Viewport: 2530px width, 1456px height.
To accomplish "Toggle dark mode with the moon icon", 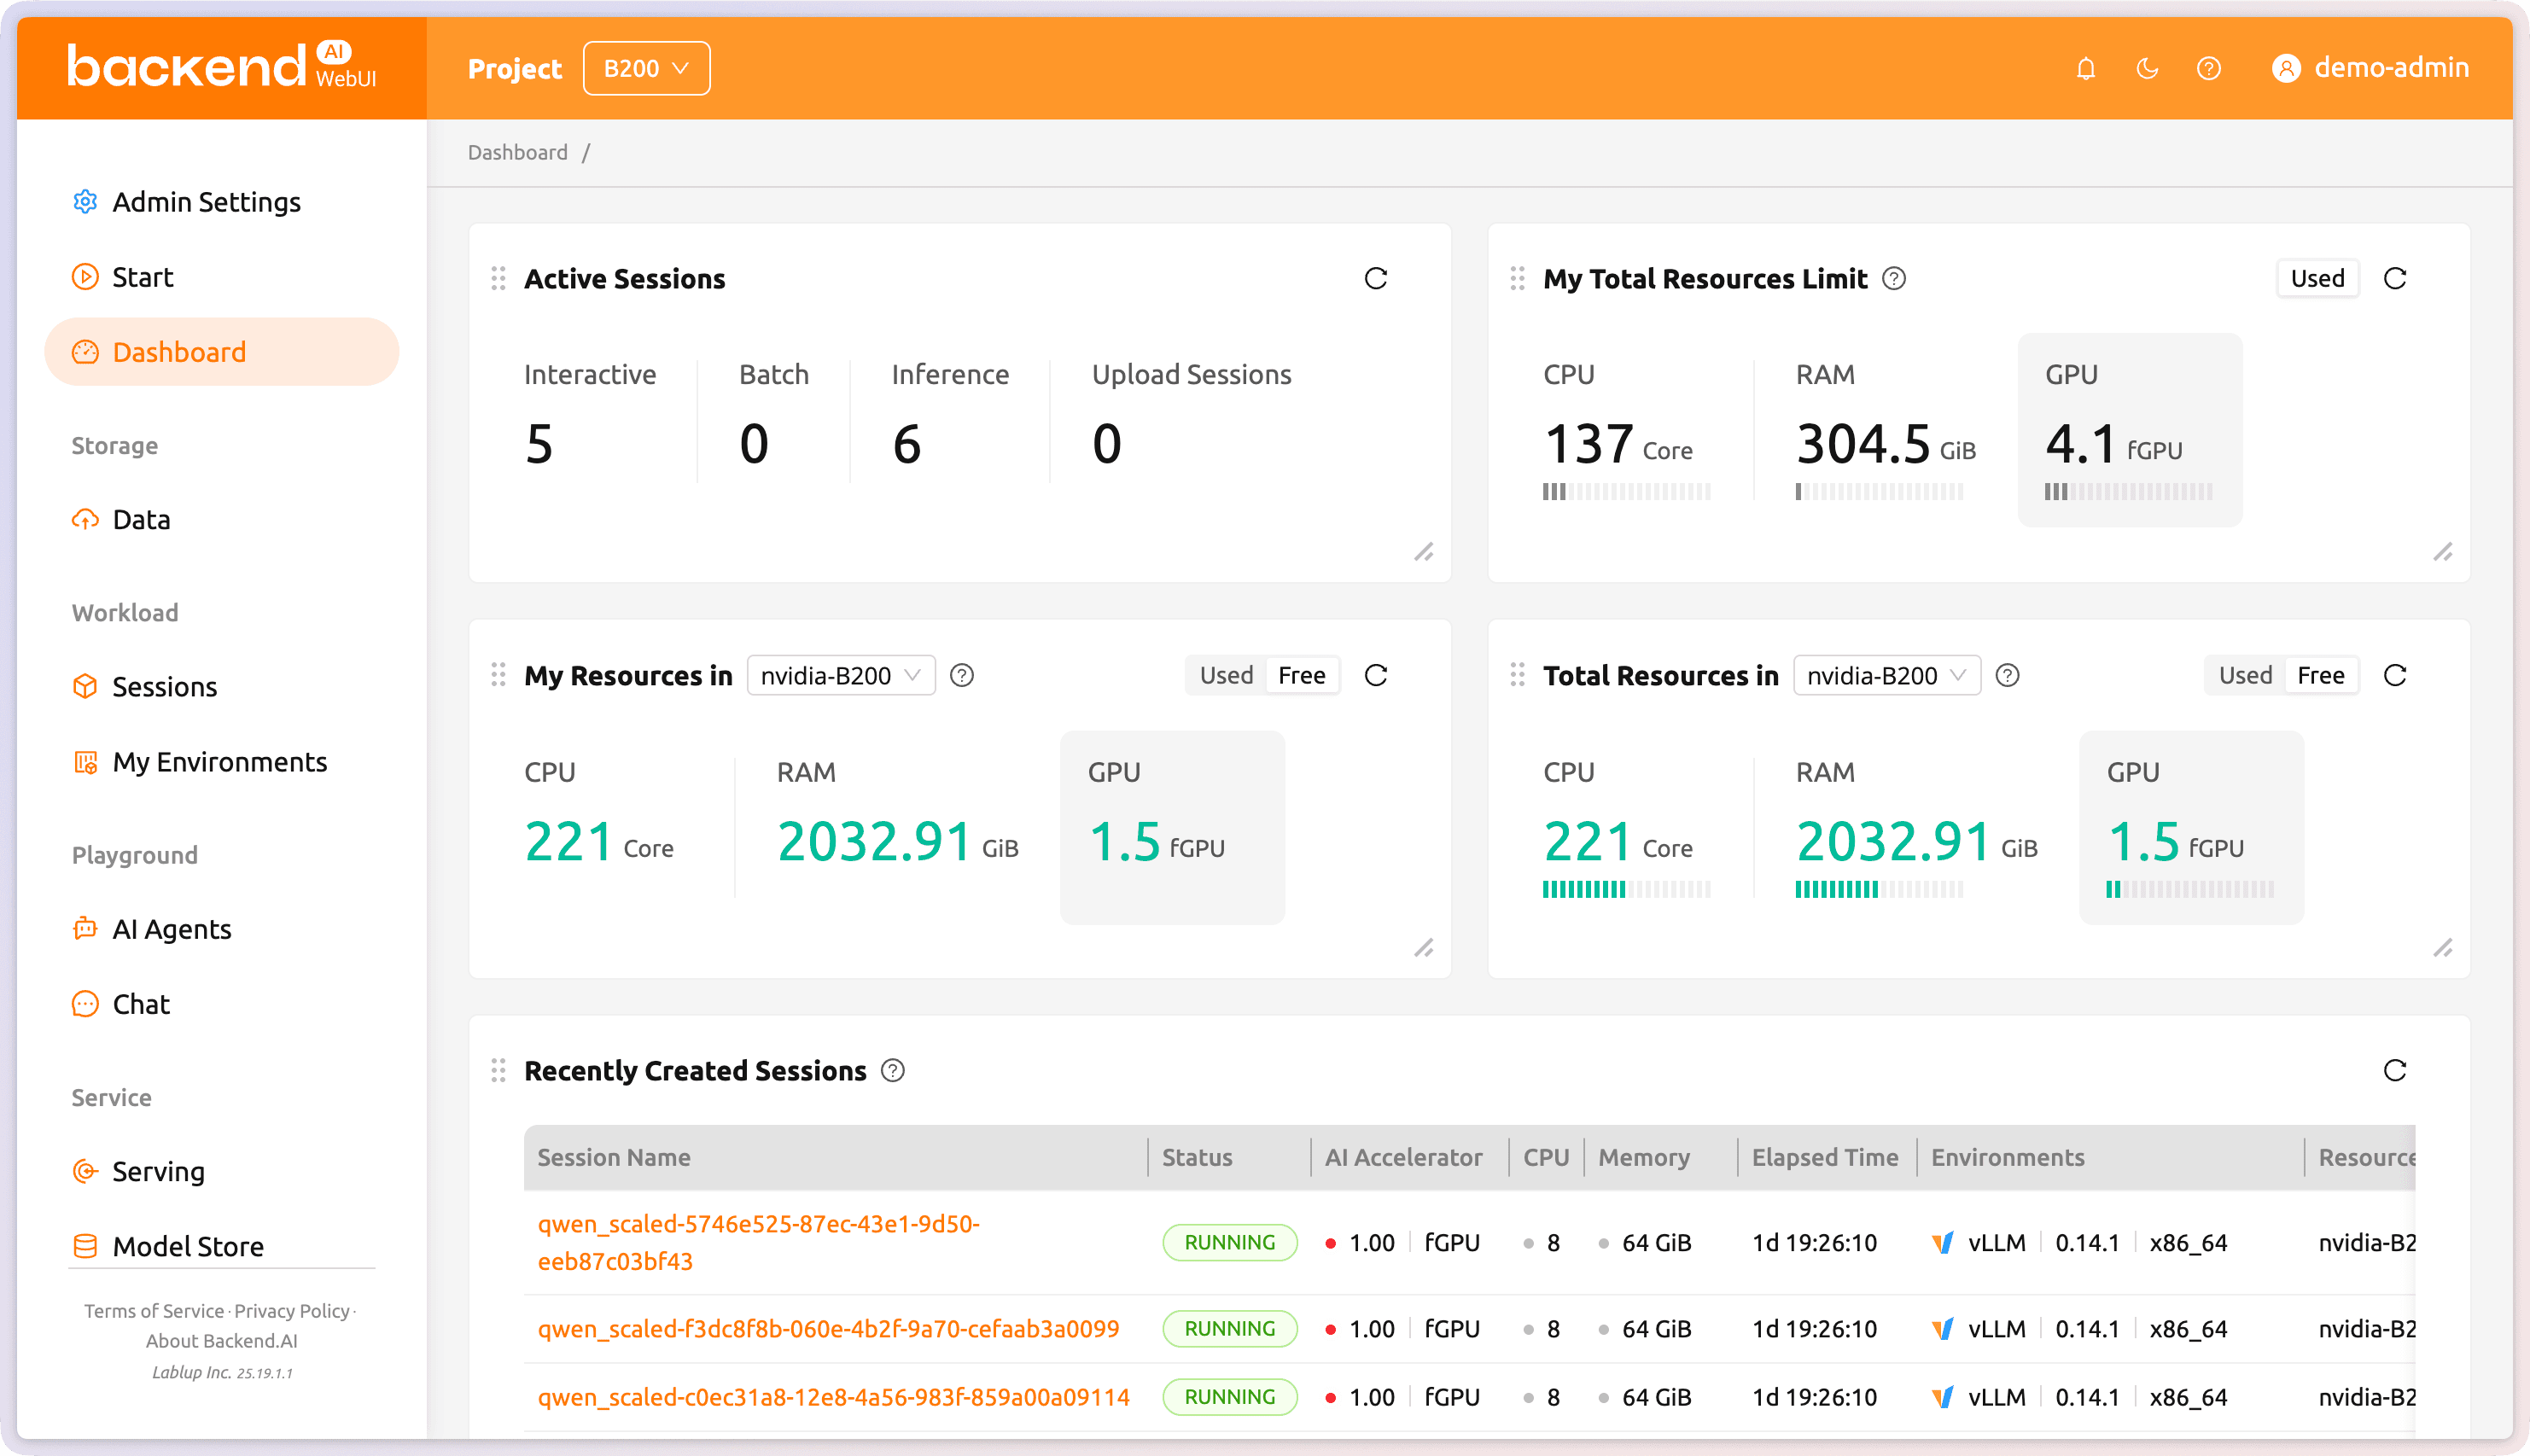I will click(2147, 67).
